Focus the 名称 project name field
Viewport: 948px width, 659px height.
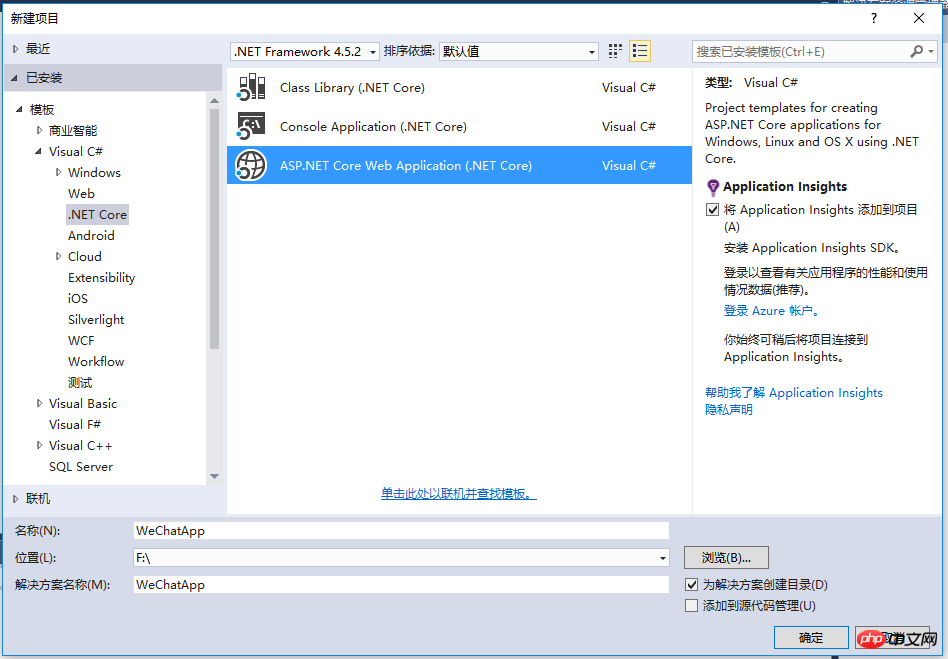click(401, 531)
